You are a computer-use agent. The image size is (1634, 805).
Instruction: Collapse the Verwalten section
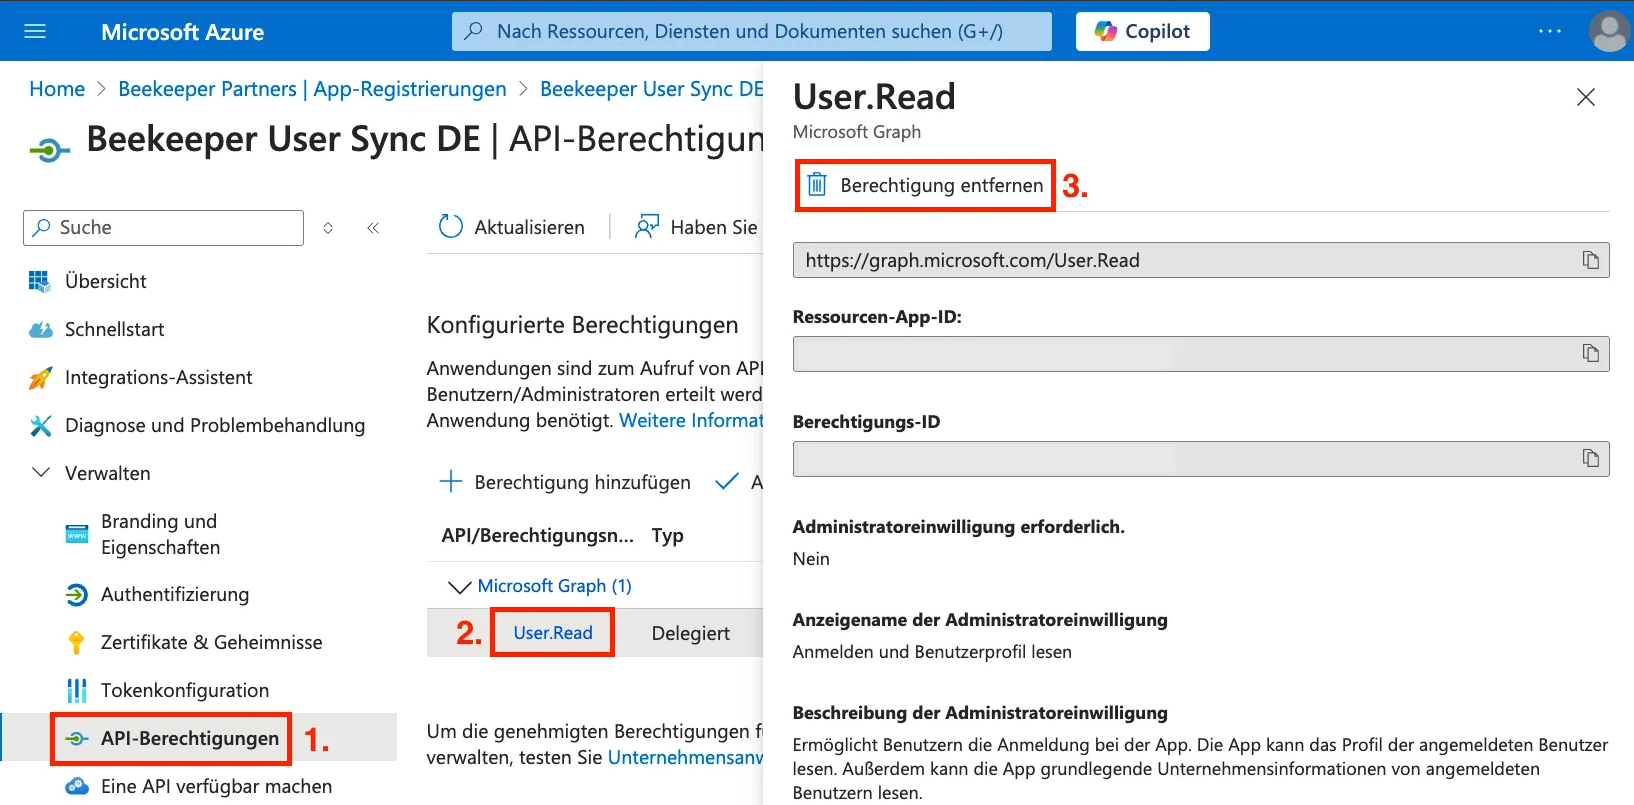(41, 473)
